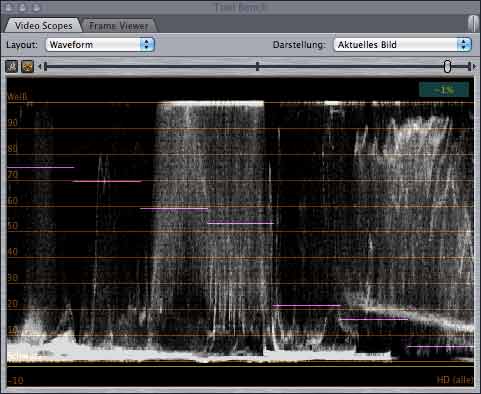Toggle the orange scale brightness button
Viewport: 481px width, 394px height.
(x=28, y=67)
